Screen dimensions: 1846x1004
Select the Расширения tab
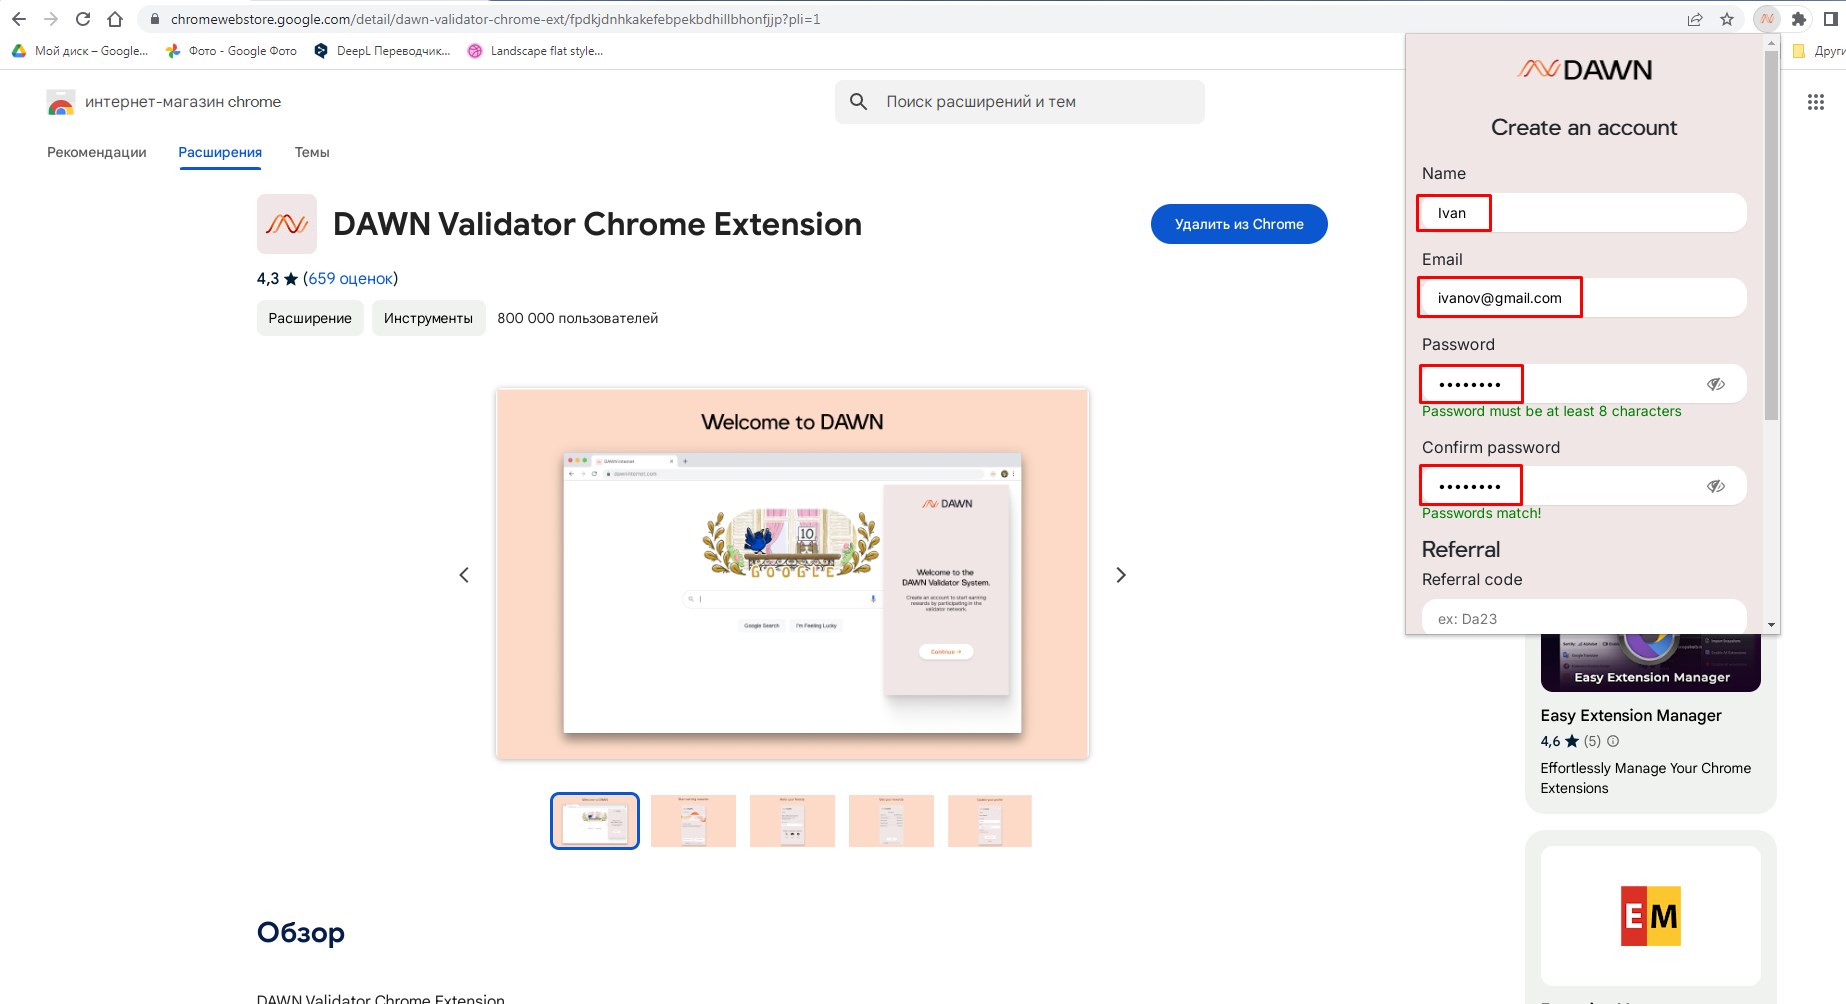[x=220, y=152]
